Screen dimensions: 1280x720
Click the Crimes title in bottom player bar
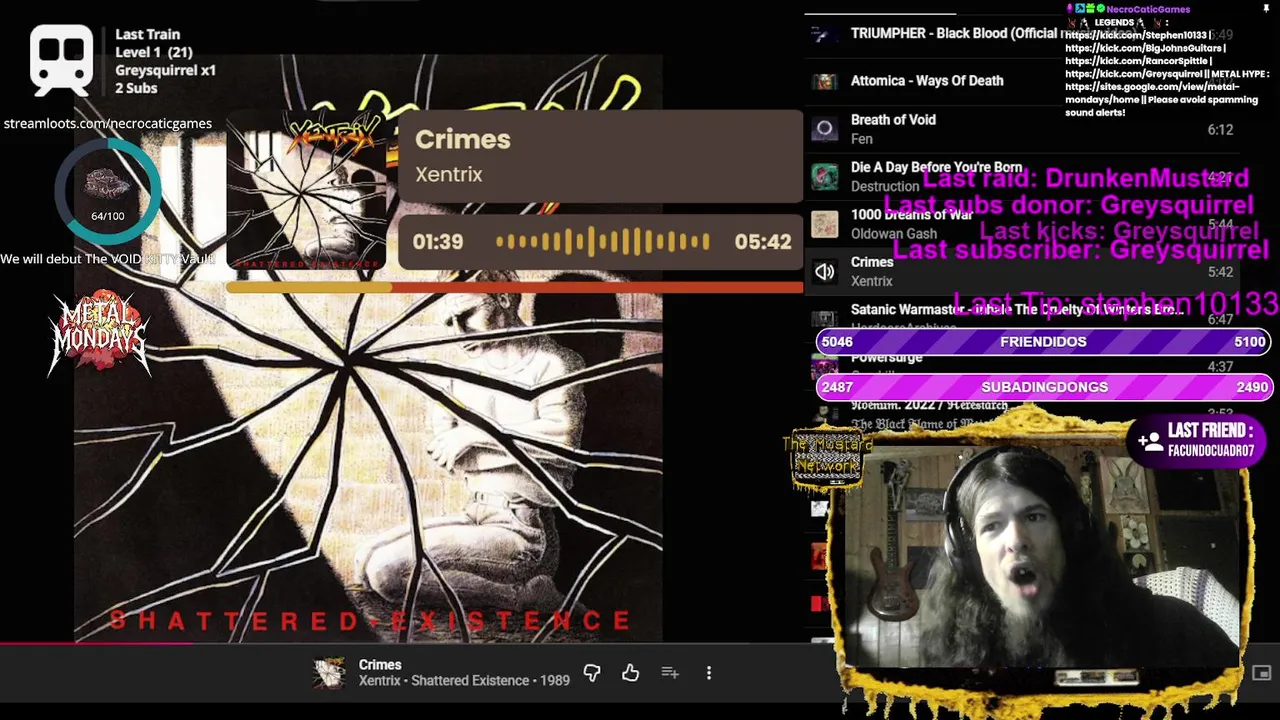click(380, 665)
